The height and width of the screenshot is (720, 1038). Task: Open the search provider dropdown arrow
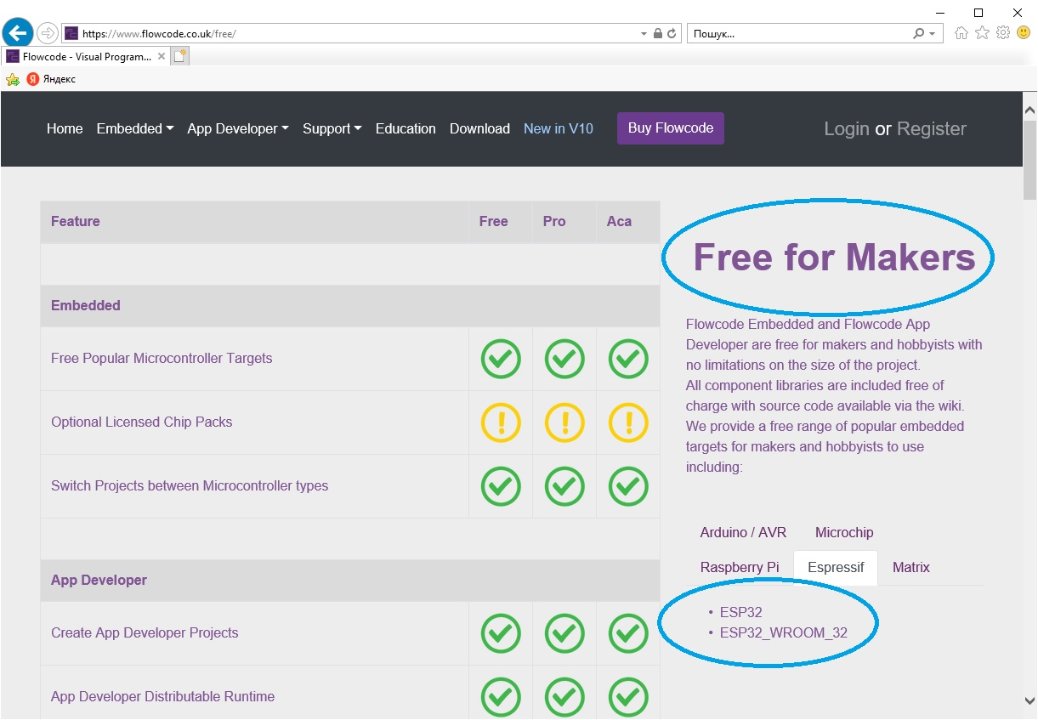tap(932, 33)
